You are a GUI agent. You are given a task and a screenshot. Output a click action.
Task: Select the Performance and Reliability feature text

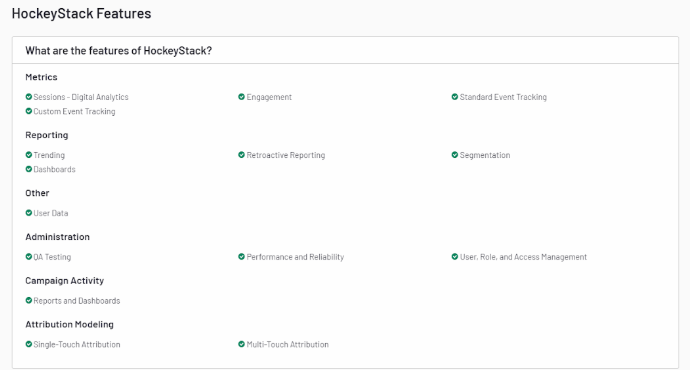pos(295,257)
